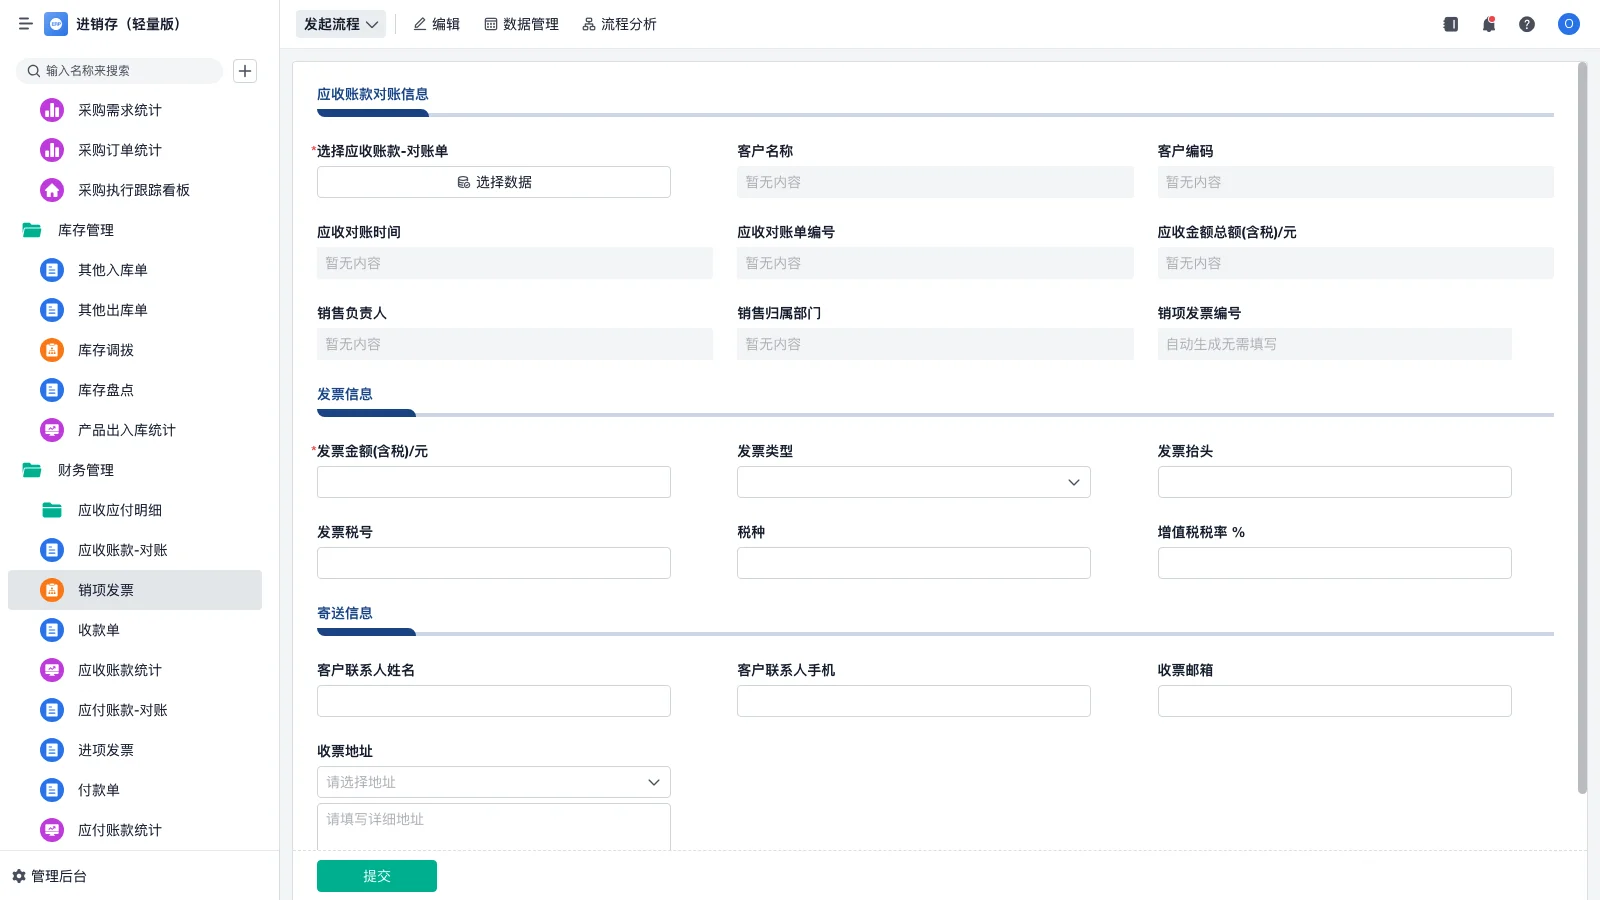Open 收款单 form icon
The width and height of the screenshot is (1600, 900).
click(x=52, y=630)
